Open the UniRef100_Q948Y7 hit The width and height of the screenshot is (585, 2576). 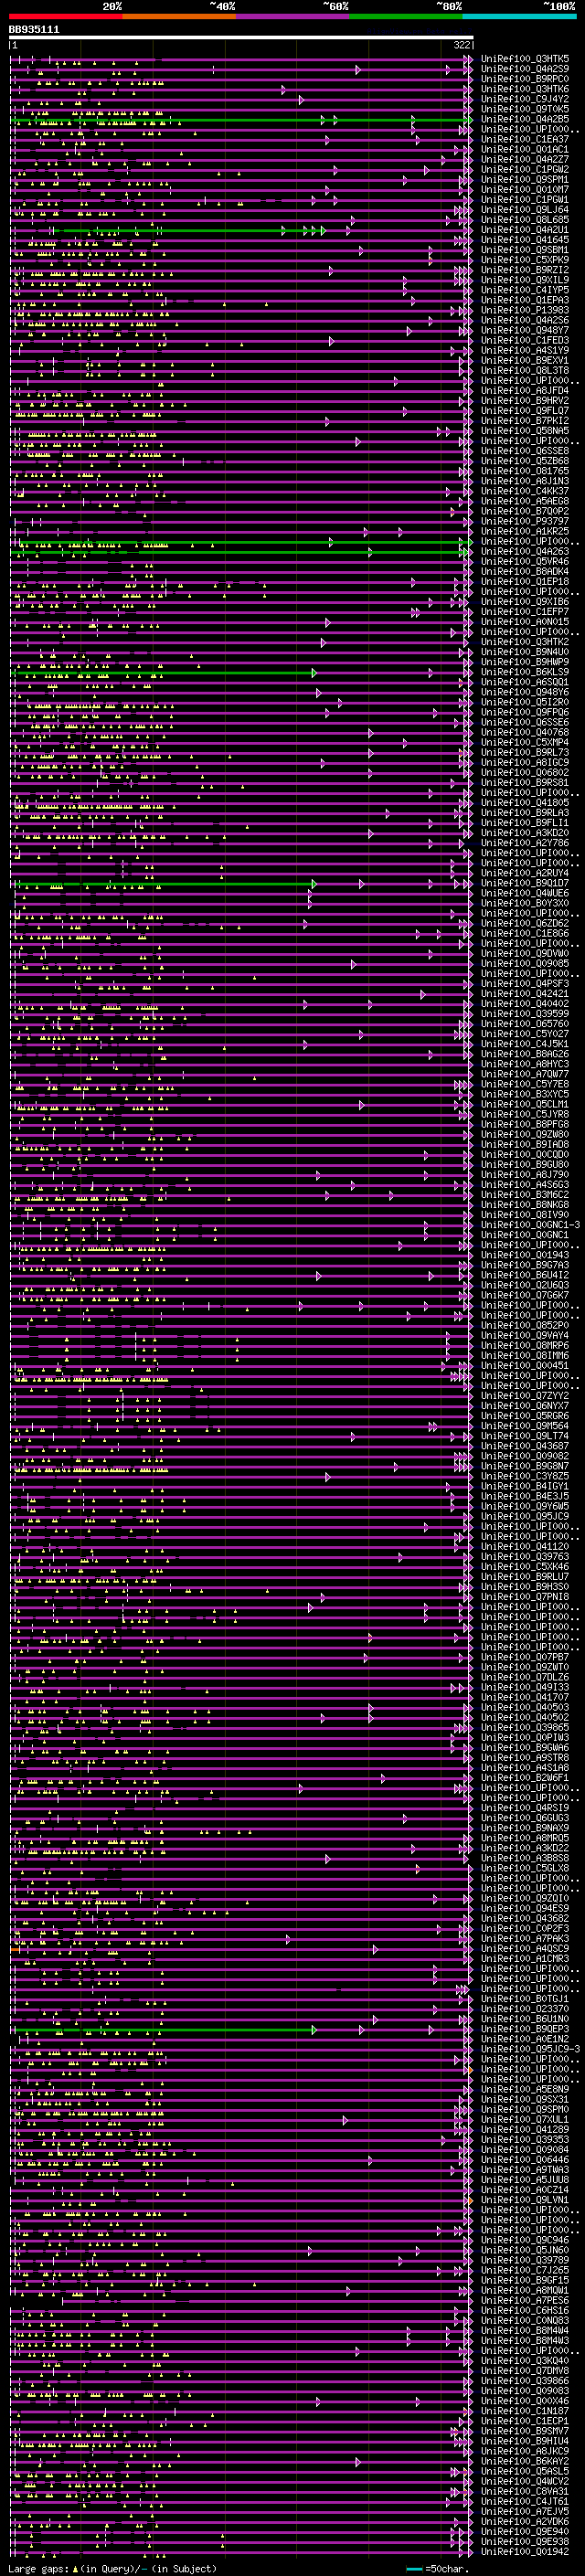(525, 331)
